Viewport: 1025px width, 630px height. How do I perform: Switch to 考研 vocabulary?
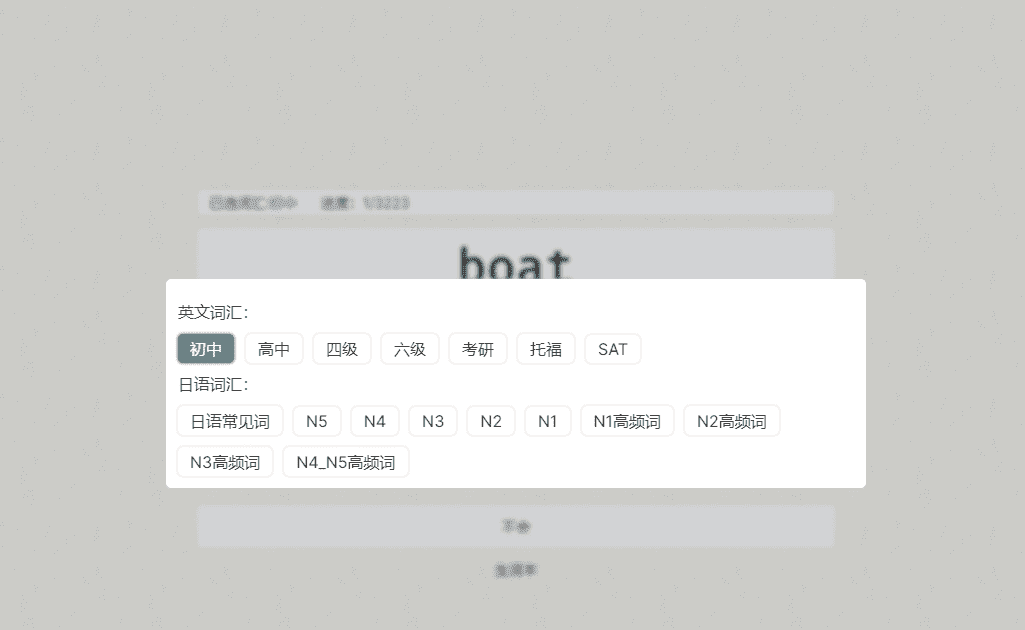477,348
